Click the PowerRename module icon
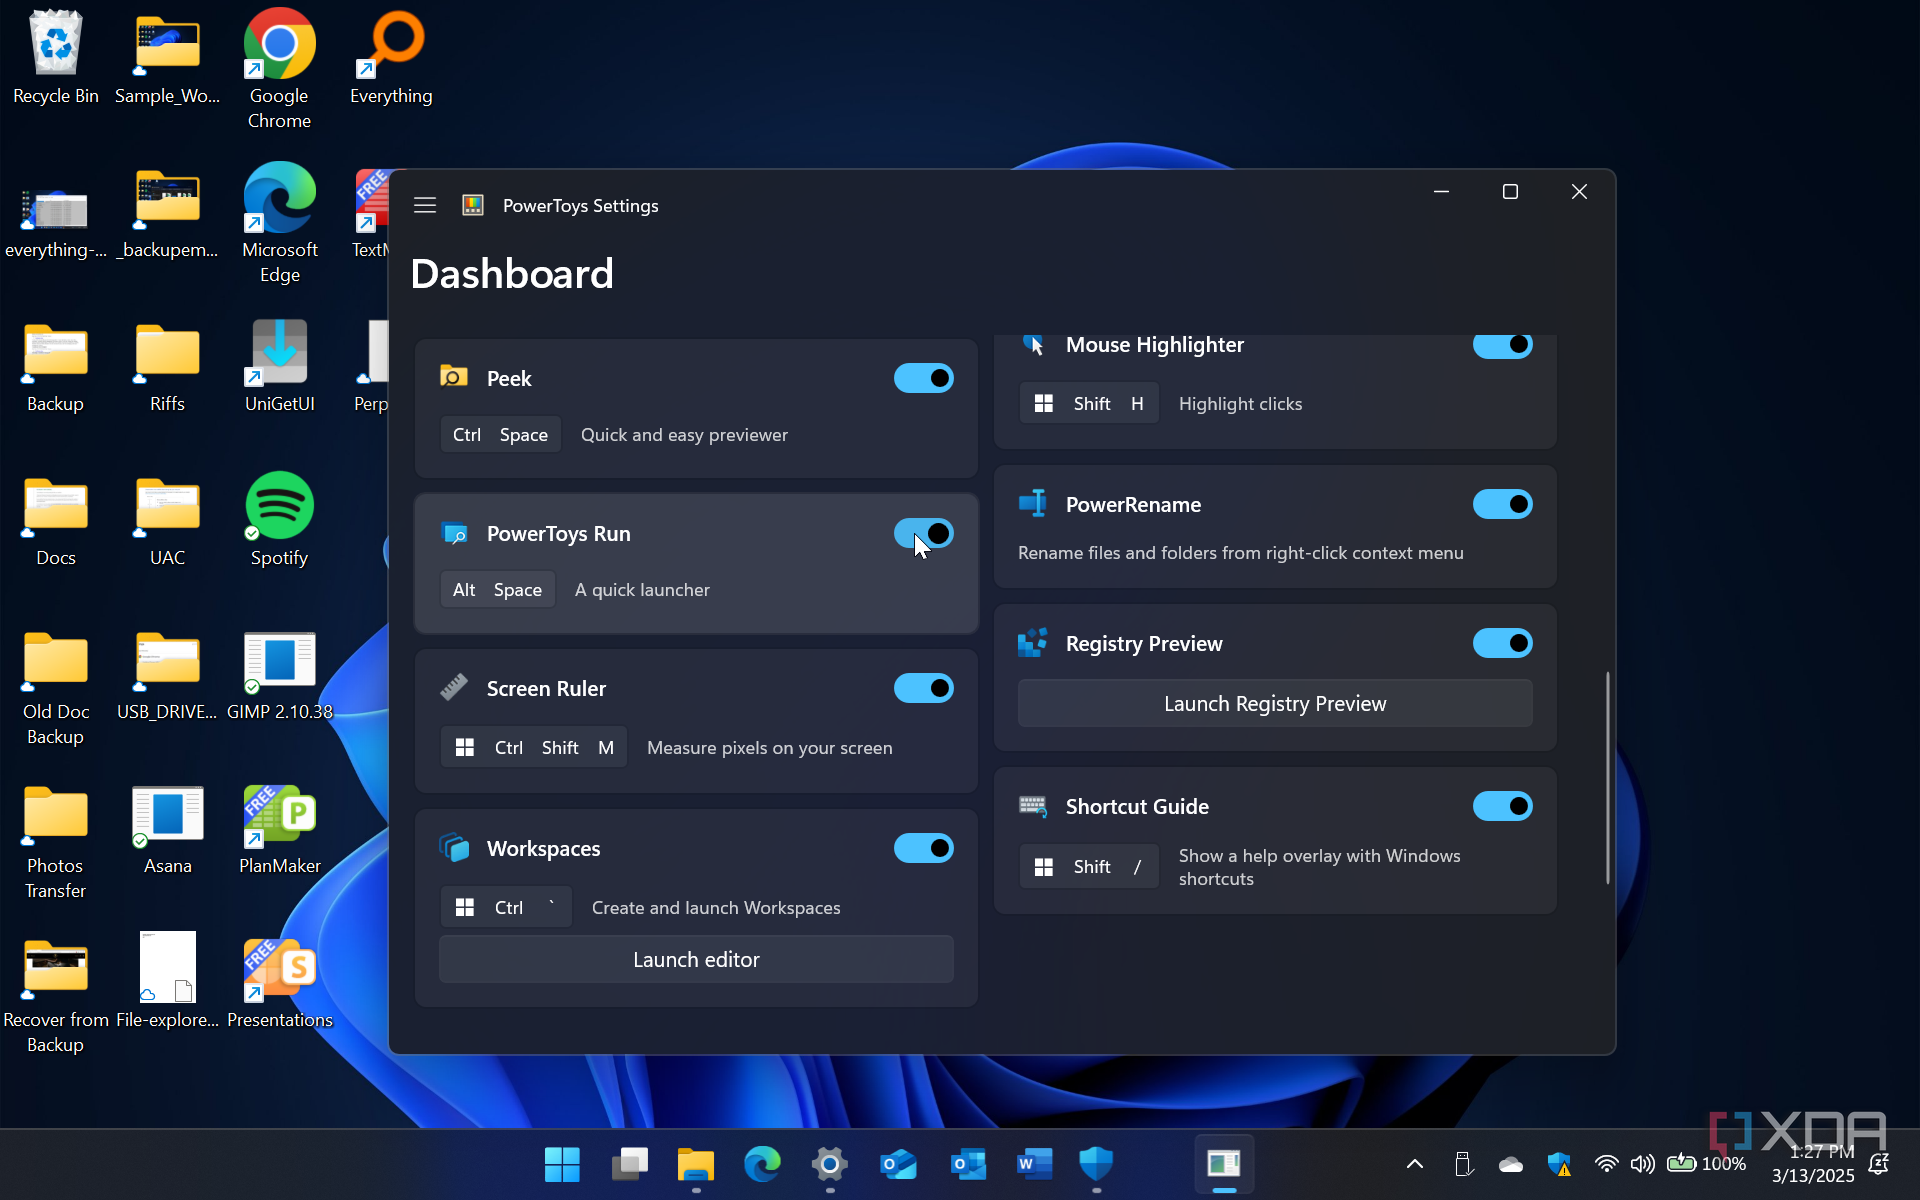The image size is (1920, 1200). coord(1033,504)
